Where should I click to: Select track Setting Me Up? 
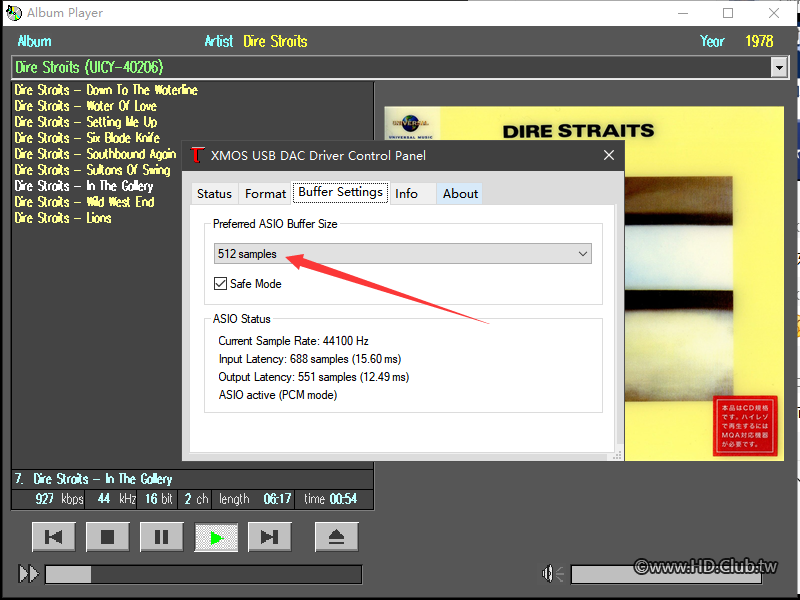(x=86, y=122)
